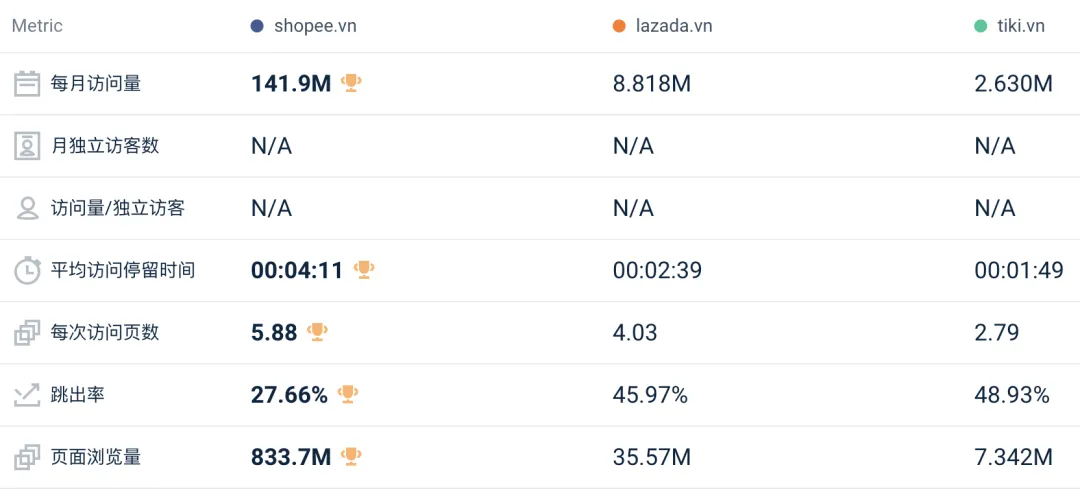This screenshot has height=489, width=1080.
Task: Click the calendar icon beside 每月访问量
Action: pyautogui.click(x=27, y=84)
